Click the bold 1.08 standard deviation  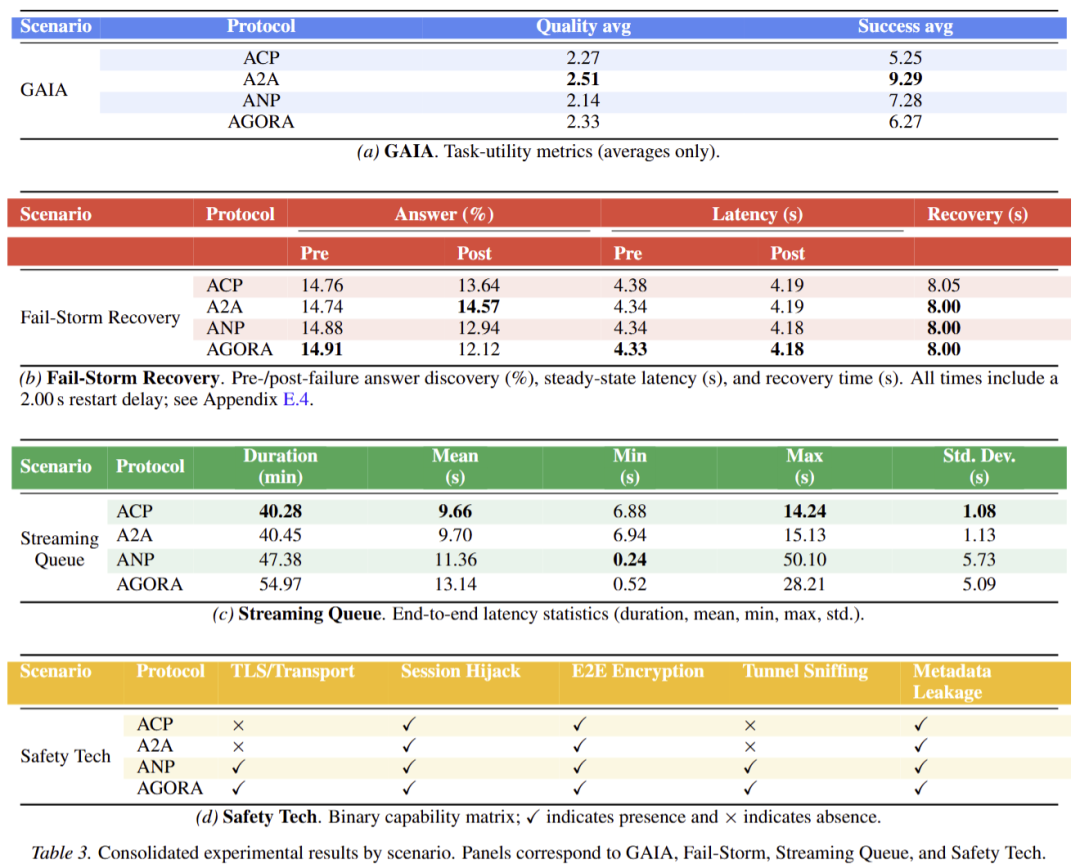tap(979, 511)
